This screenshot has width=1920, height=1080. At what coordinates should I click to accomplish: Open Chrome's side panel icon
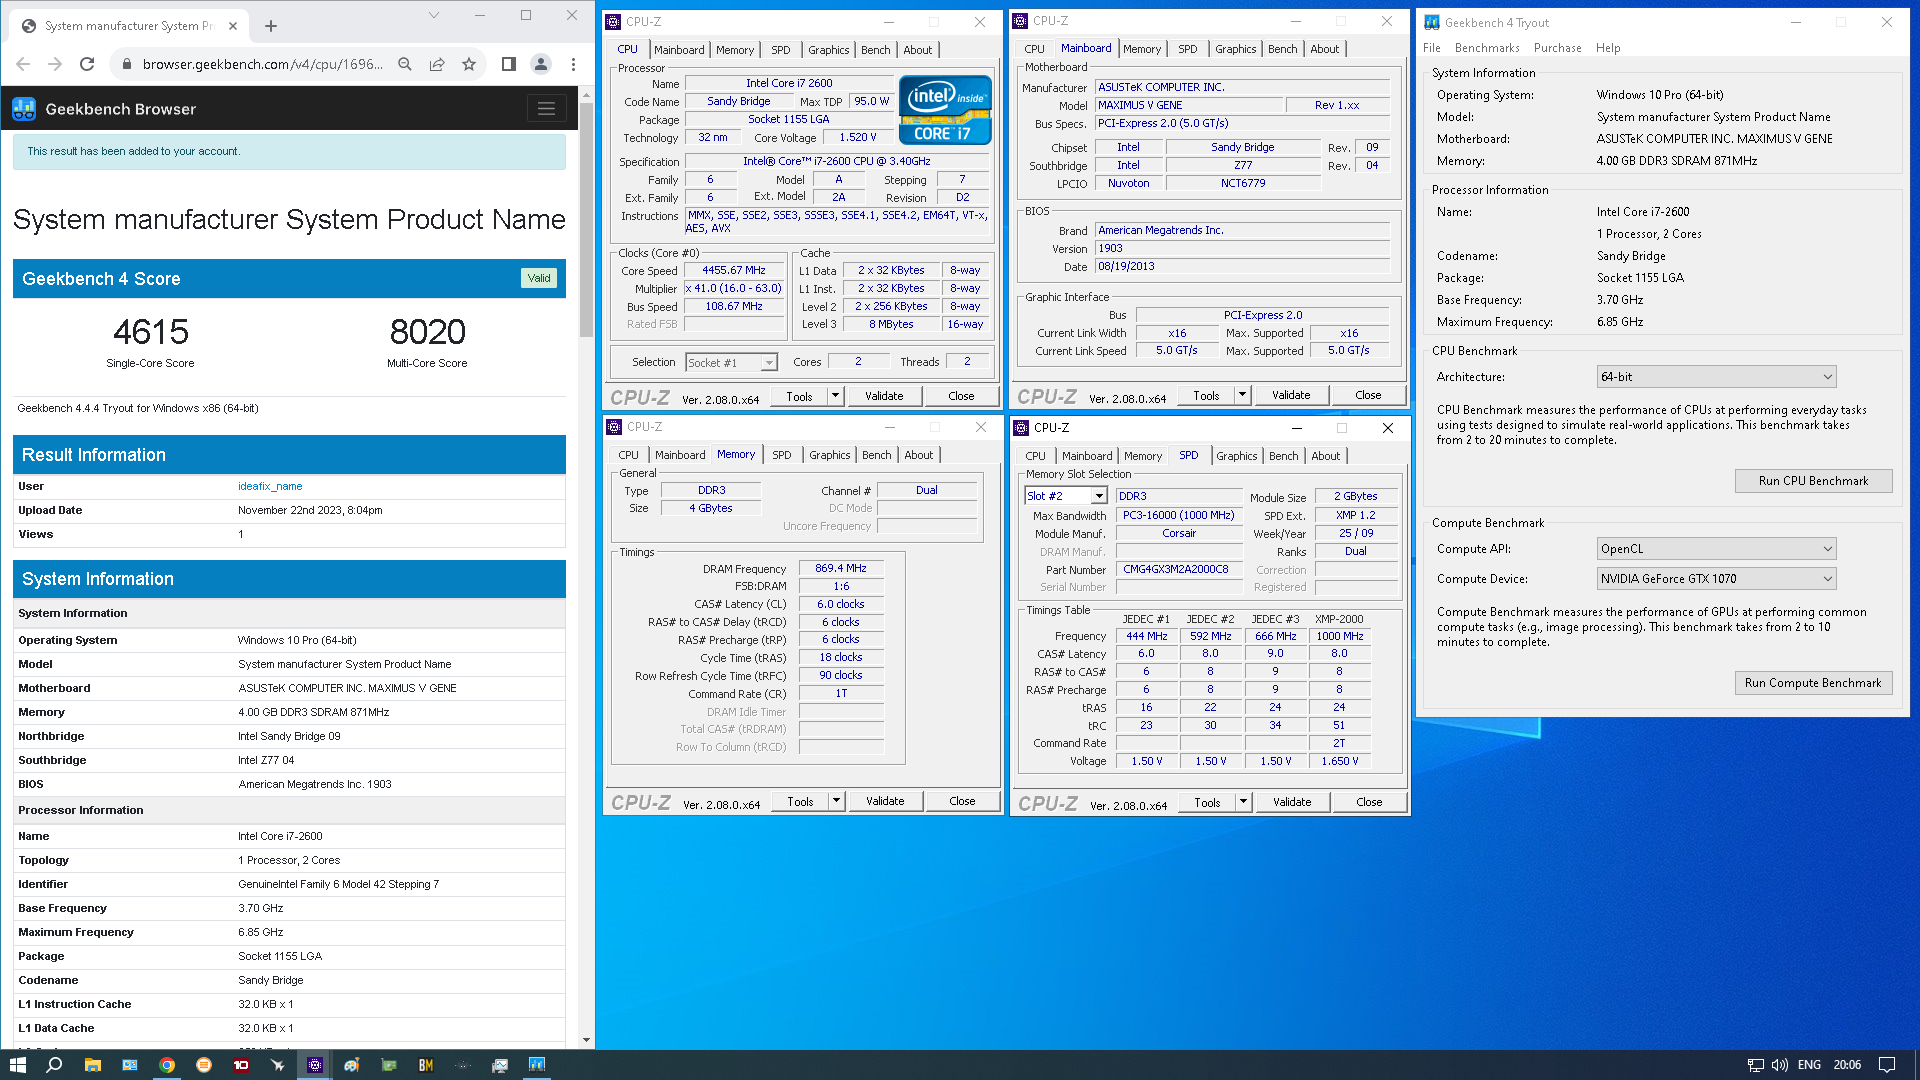508,64
